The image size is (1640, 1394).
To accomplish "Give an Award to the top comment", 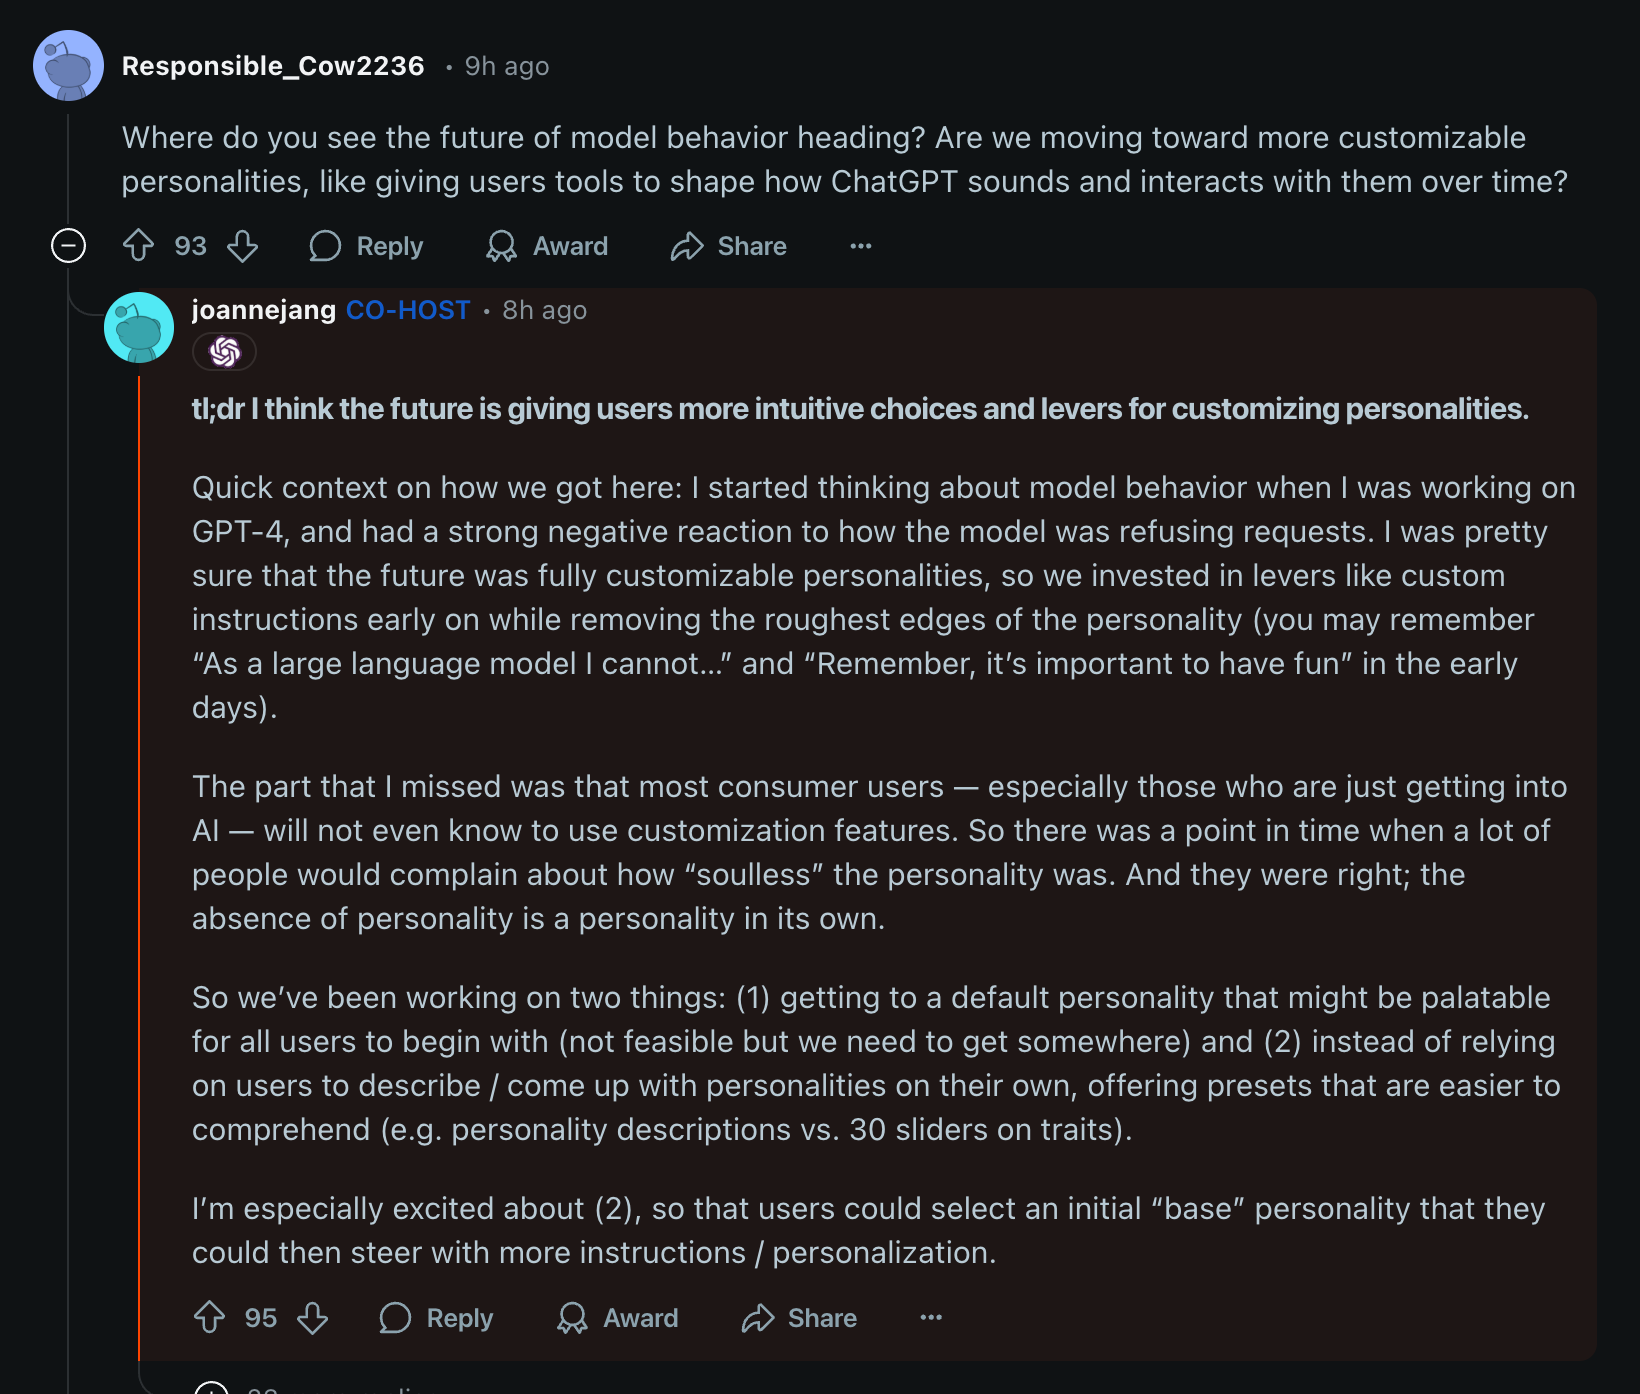I will pyautogui.click(x=547, y=246).
